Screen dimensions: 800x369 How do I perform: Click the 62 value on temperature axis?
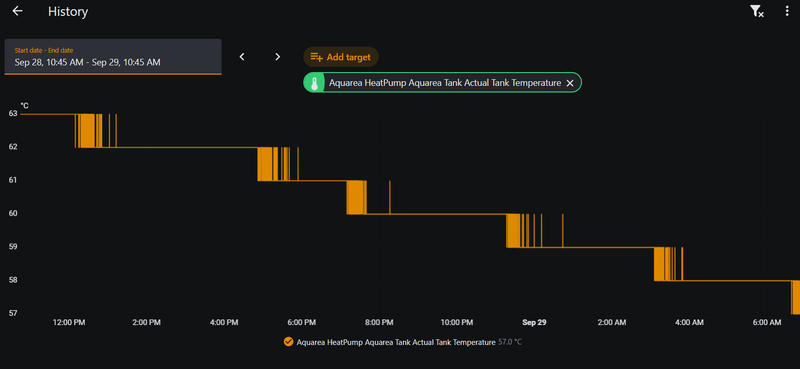click(13, 147)
